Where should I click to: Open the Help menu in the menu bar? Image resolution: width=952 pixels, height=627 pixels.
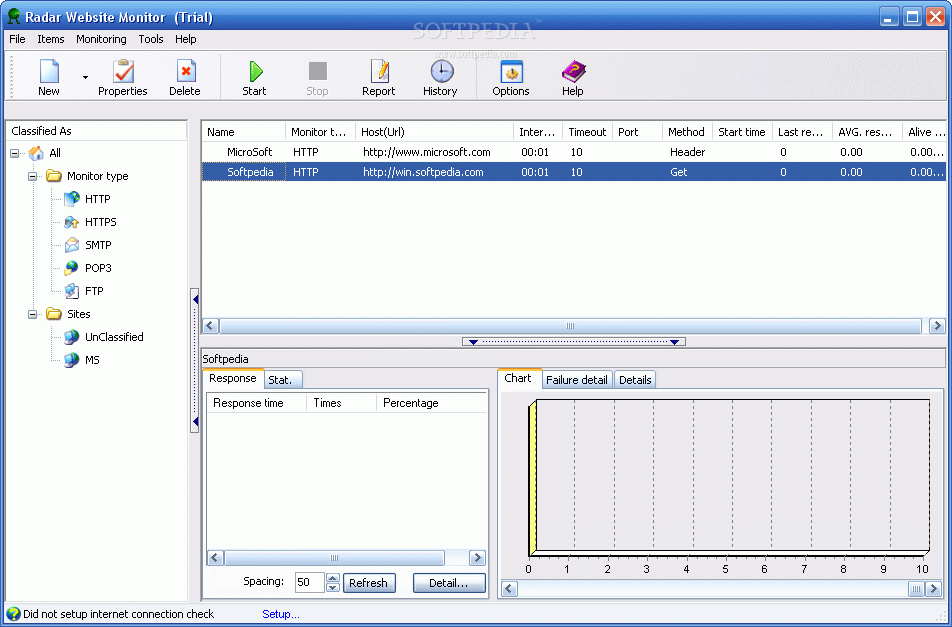click(185, 39)
